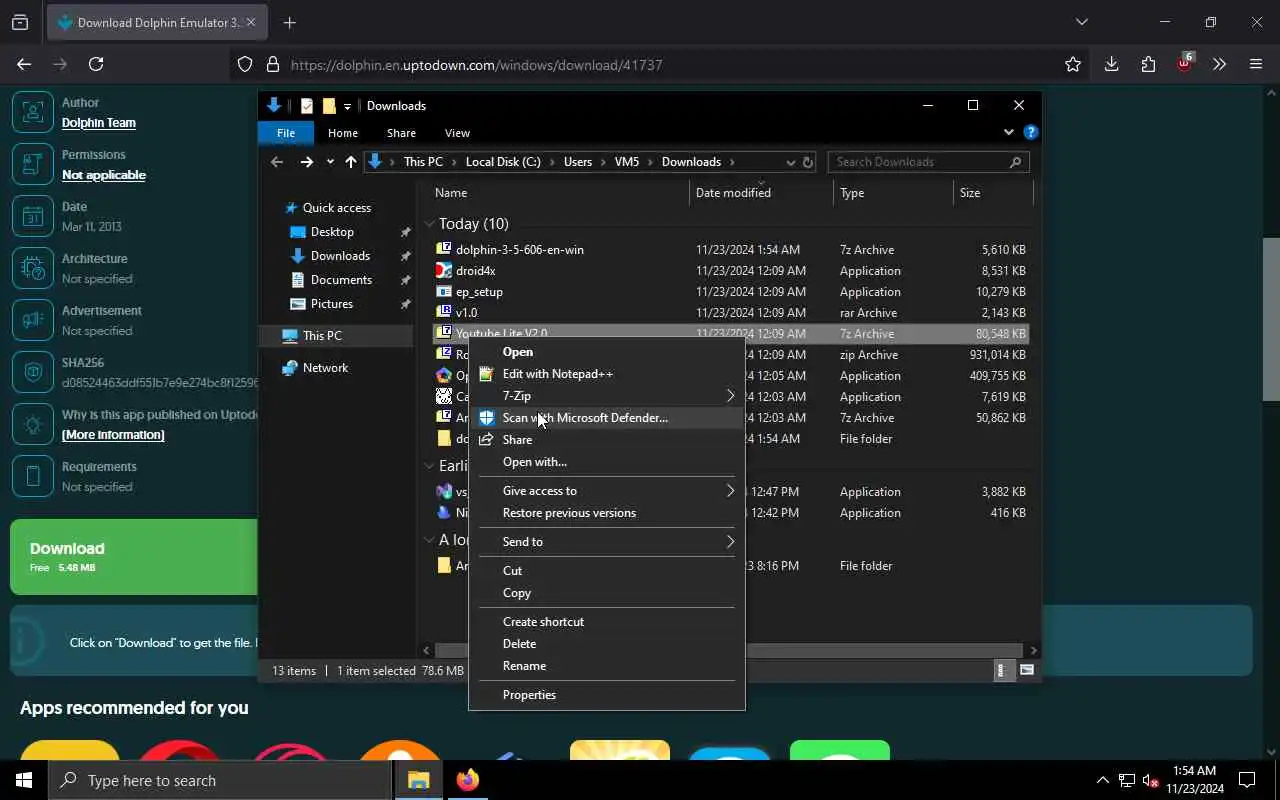
Task: Reload the Firefox page
Action: coord(96,64)
